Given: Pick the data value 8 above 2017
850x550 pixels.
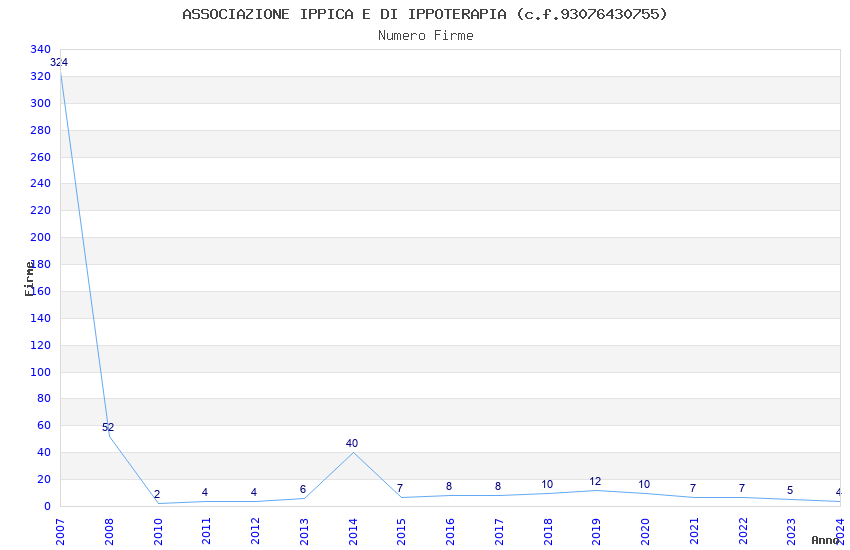Looking at the screenshot, I should click(498, 487).
